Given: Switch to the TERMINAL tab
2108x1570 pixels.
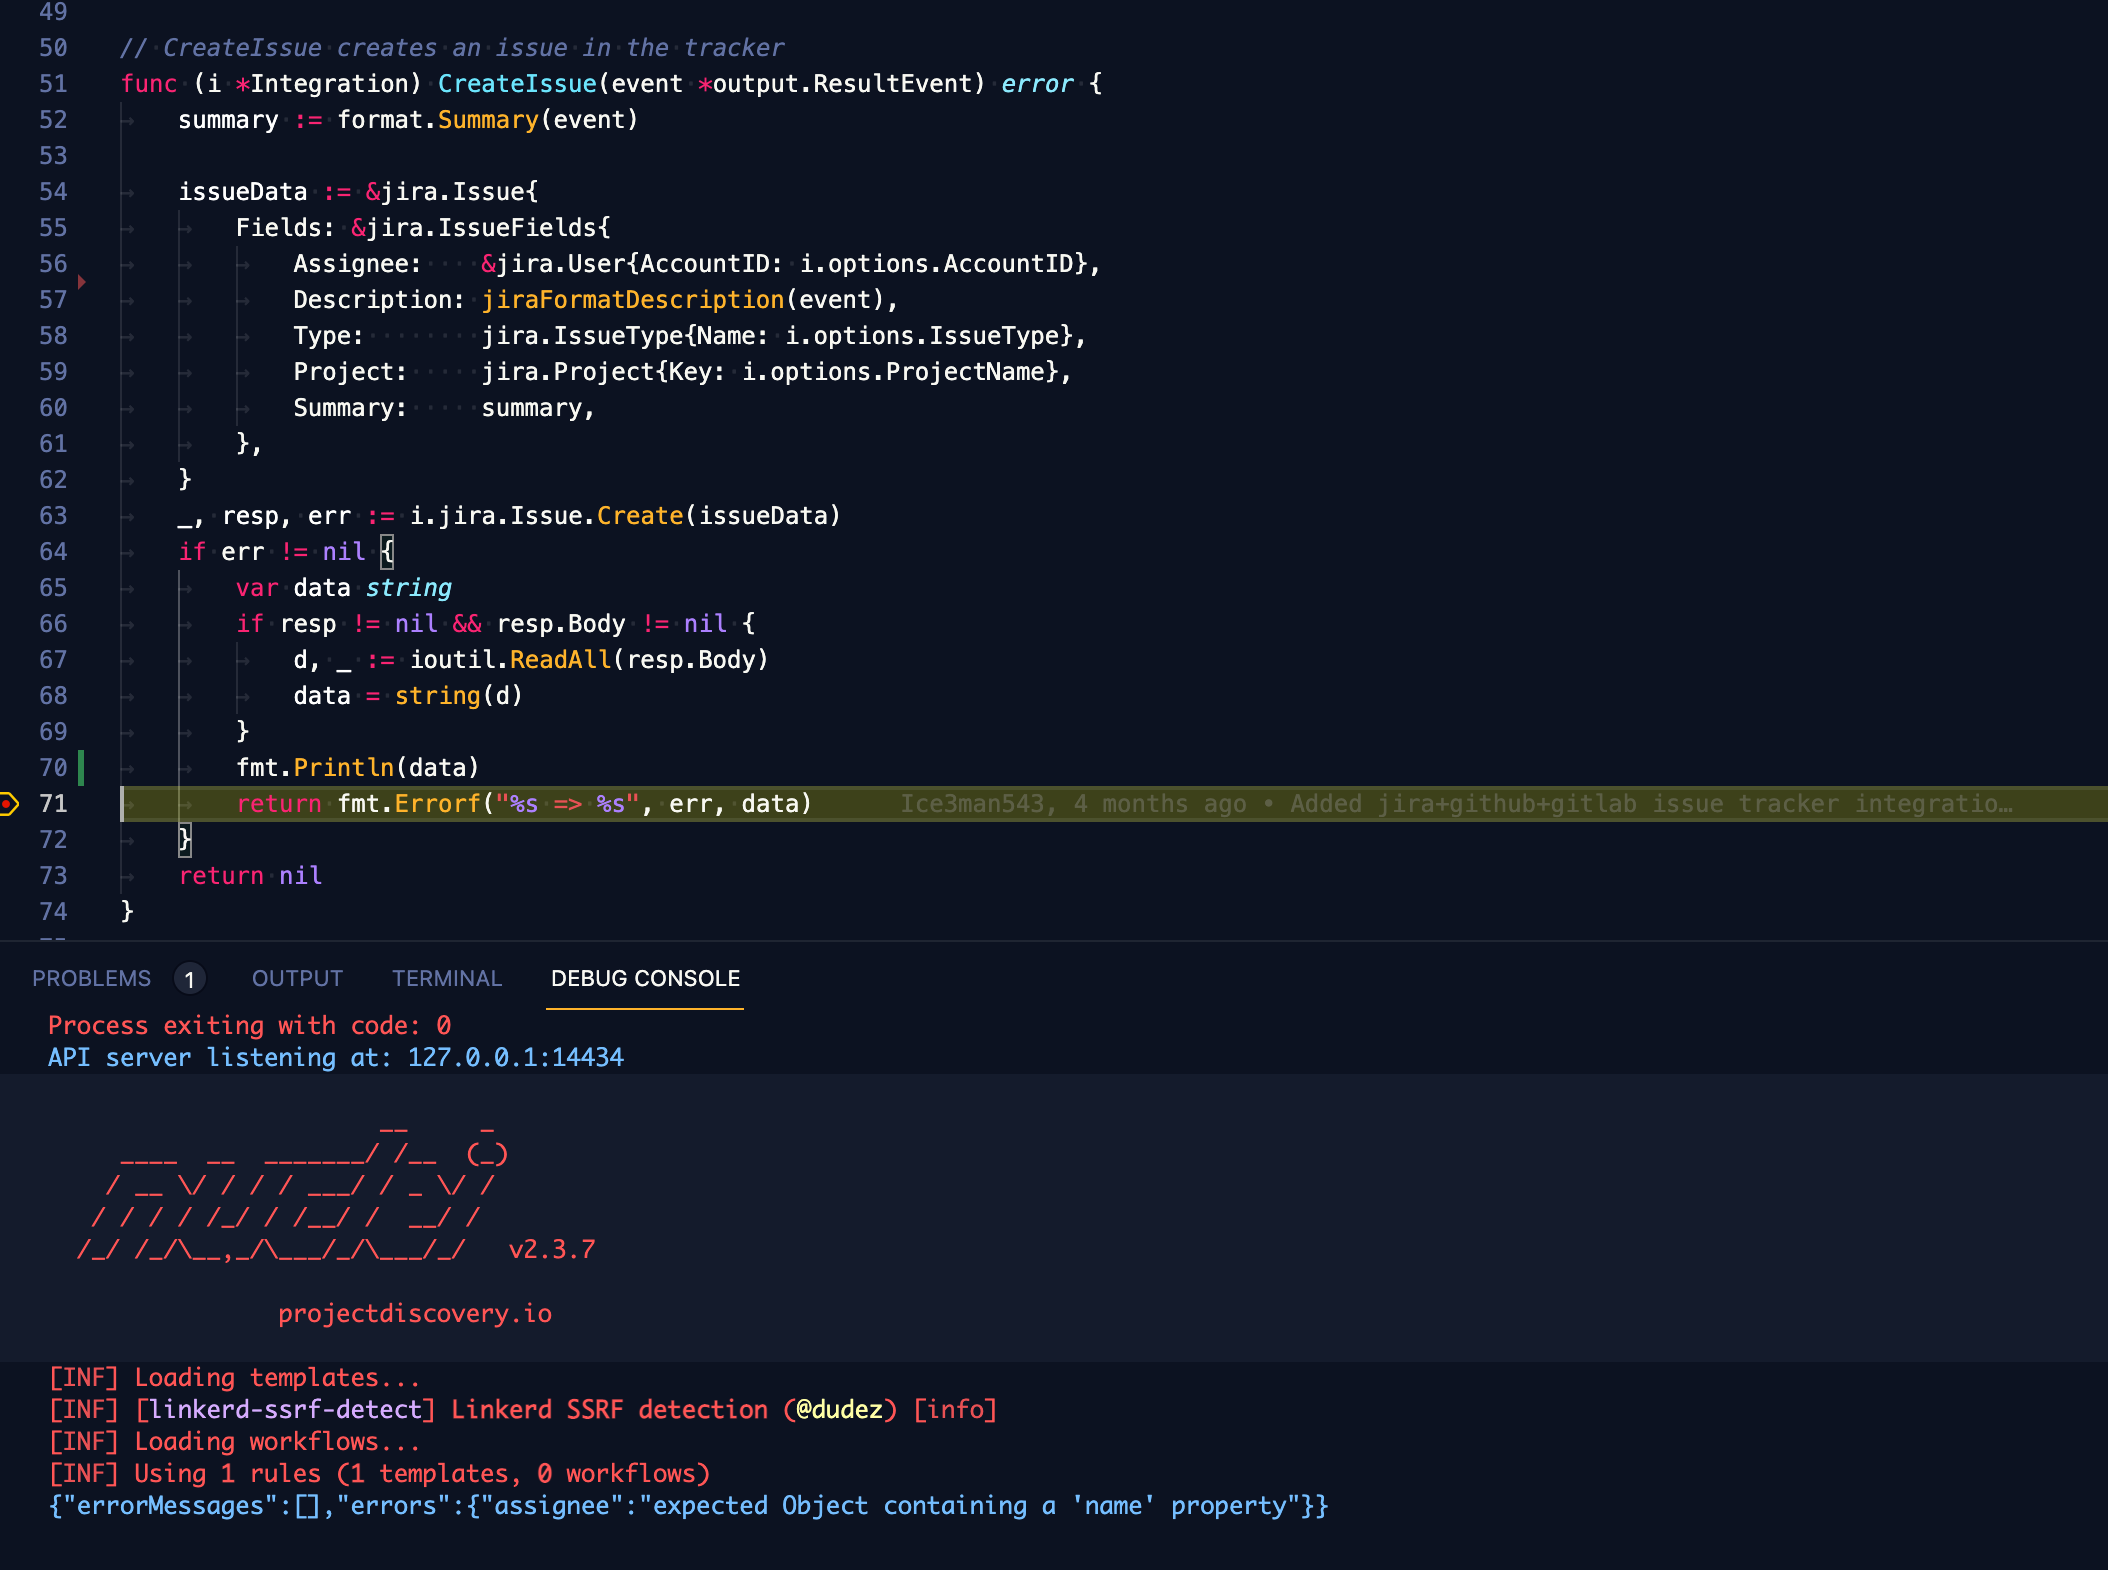Looking at the screenshot, I should (x=446, y=979).
